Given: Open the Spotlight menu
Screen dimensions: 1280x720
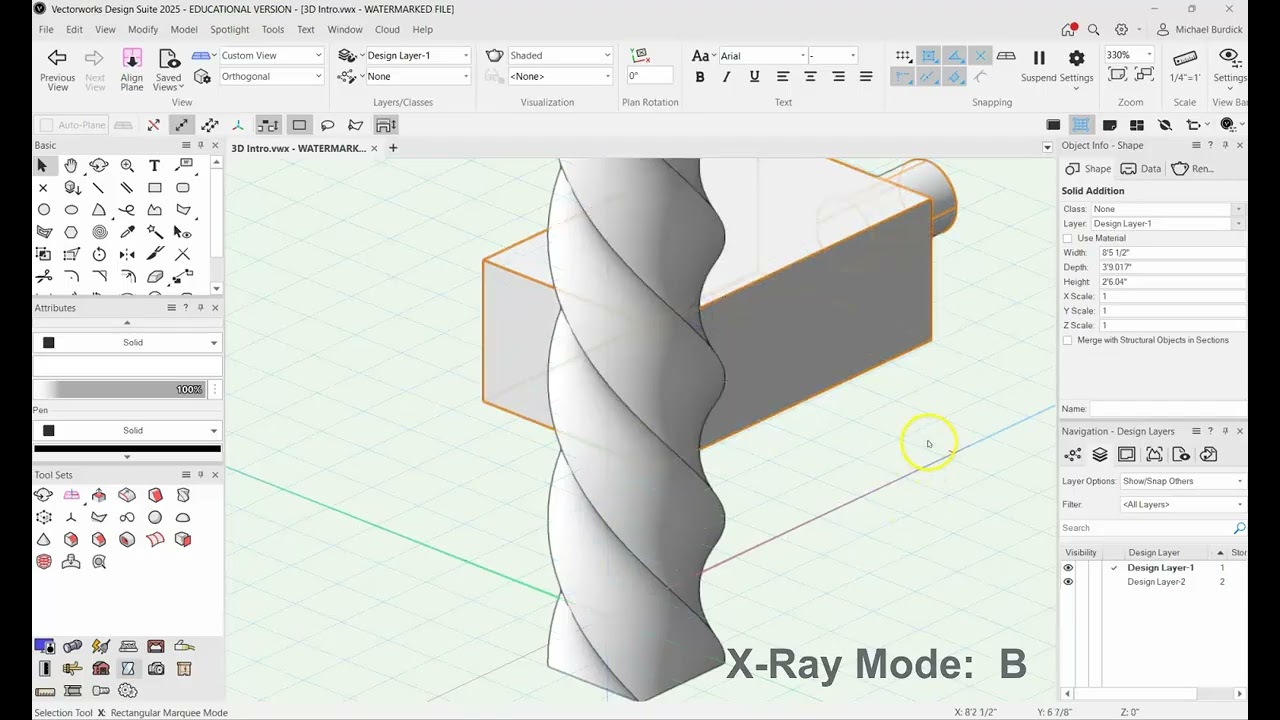Looking at the screenshot, I should (229, 30).
